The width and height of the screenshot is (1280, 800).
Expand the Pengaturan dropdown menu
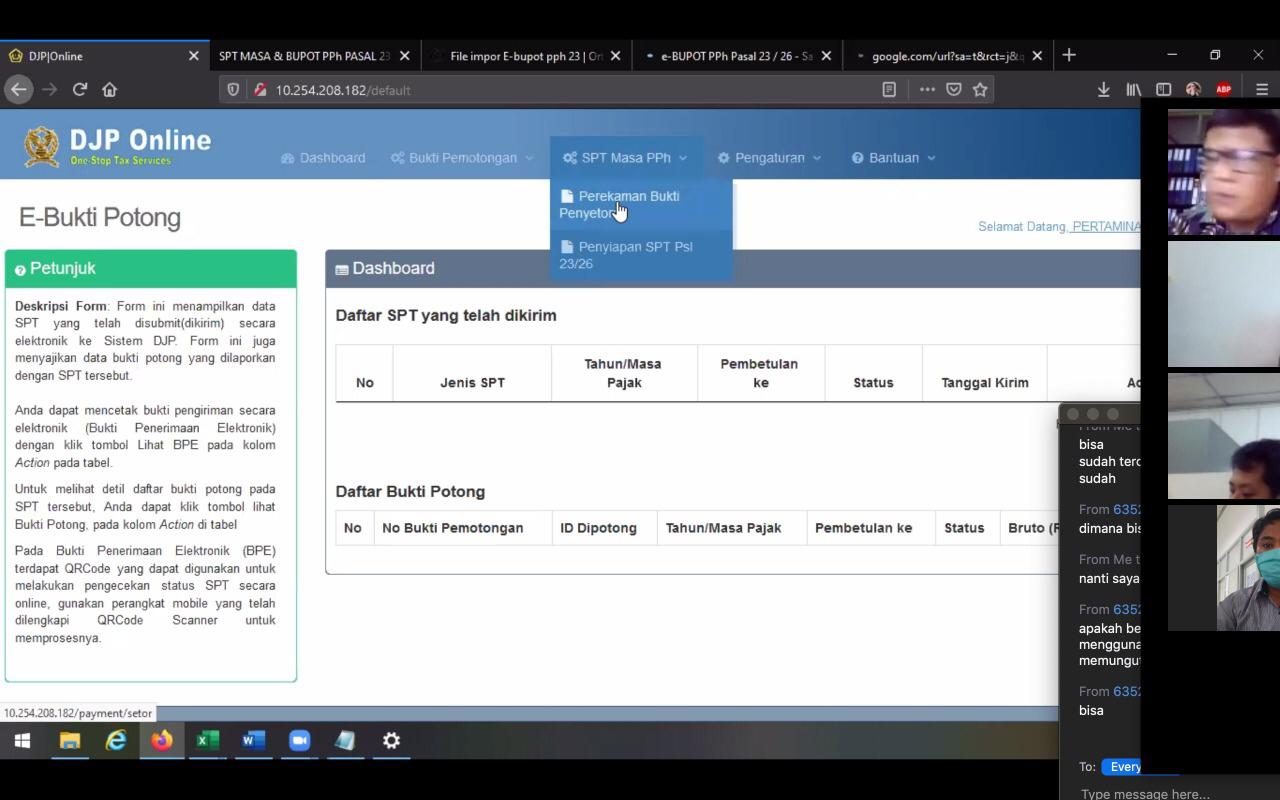tap(769, 158)
